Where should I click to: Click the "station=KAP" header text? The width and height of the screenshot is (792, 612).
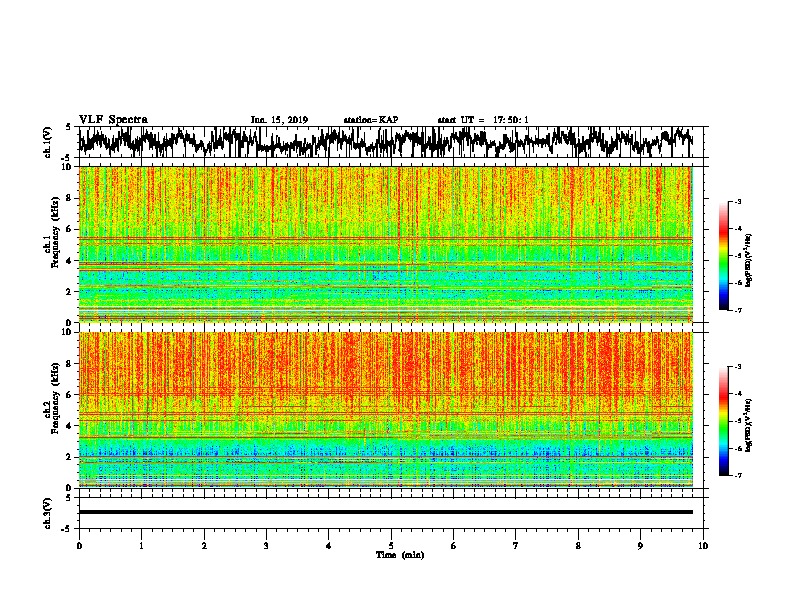371,120
